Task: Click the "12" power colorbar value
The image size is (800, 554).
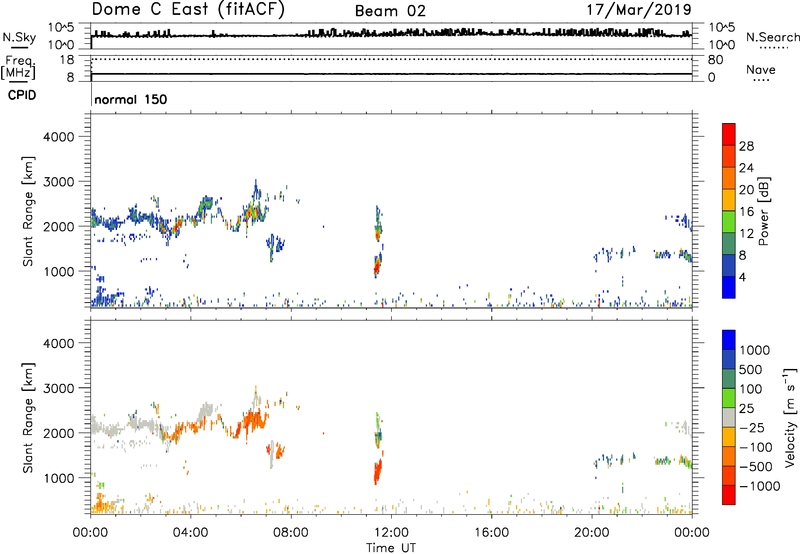Action: (x=746, y=234)
